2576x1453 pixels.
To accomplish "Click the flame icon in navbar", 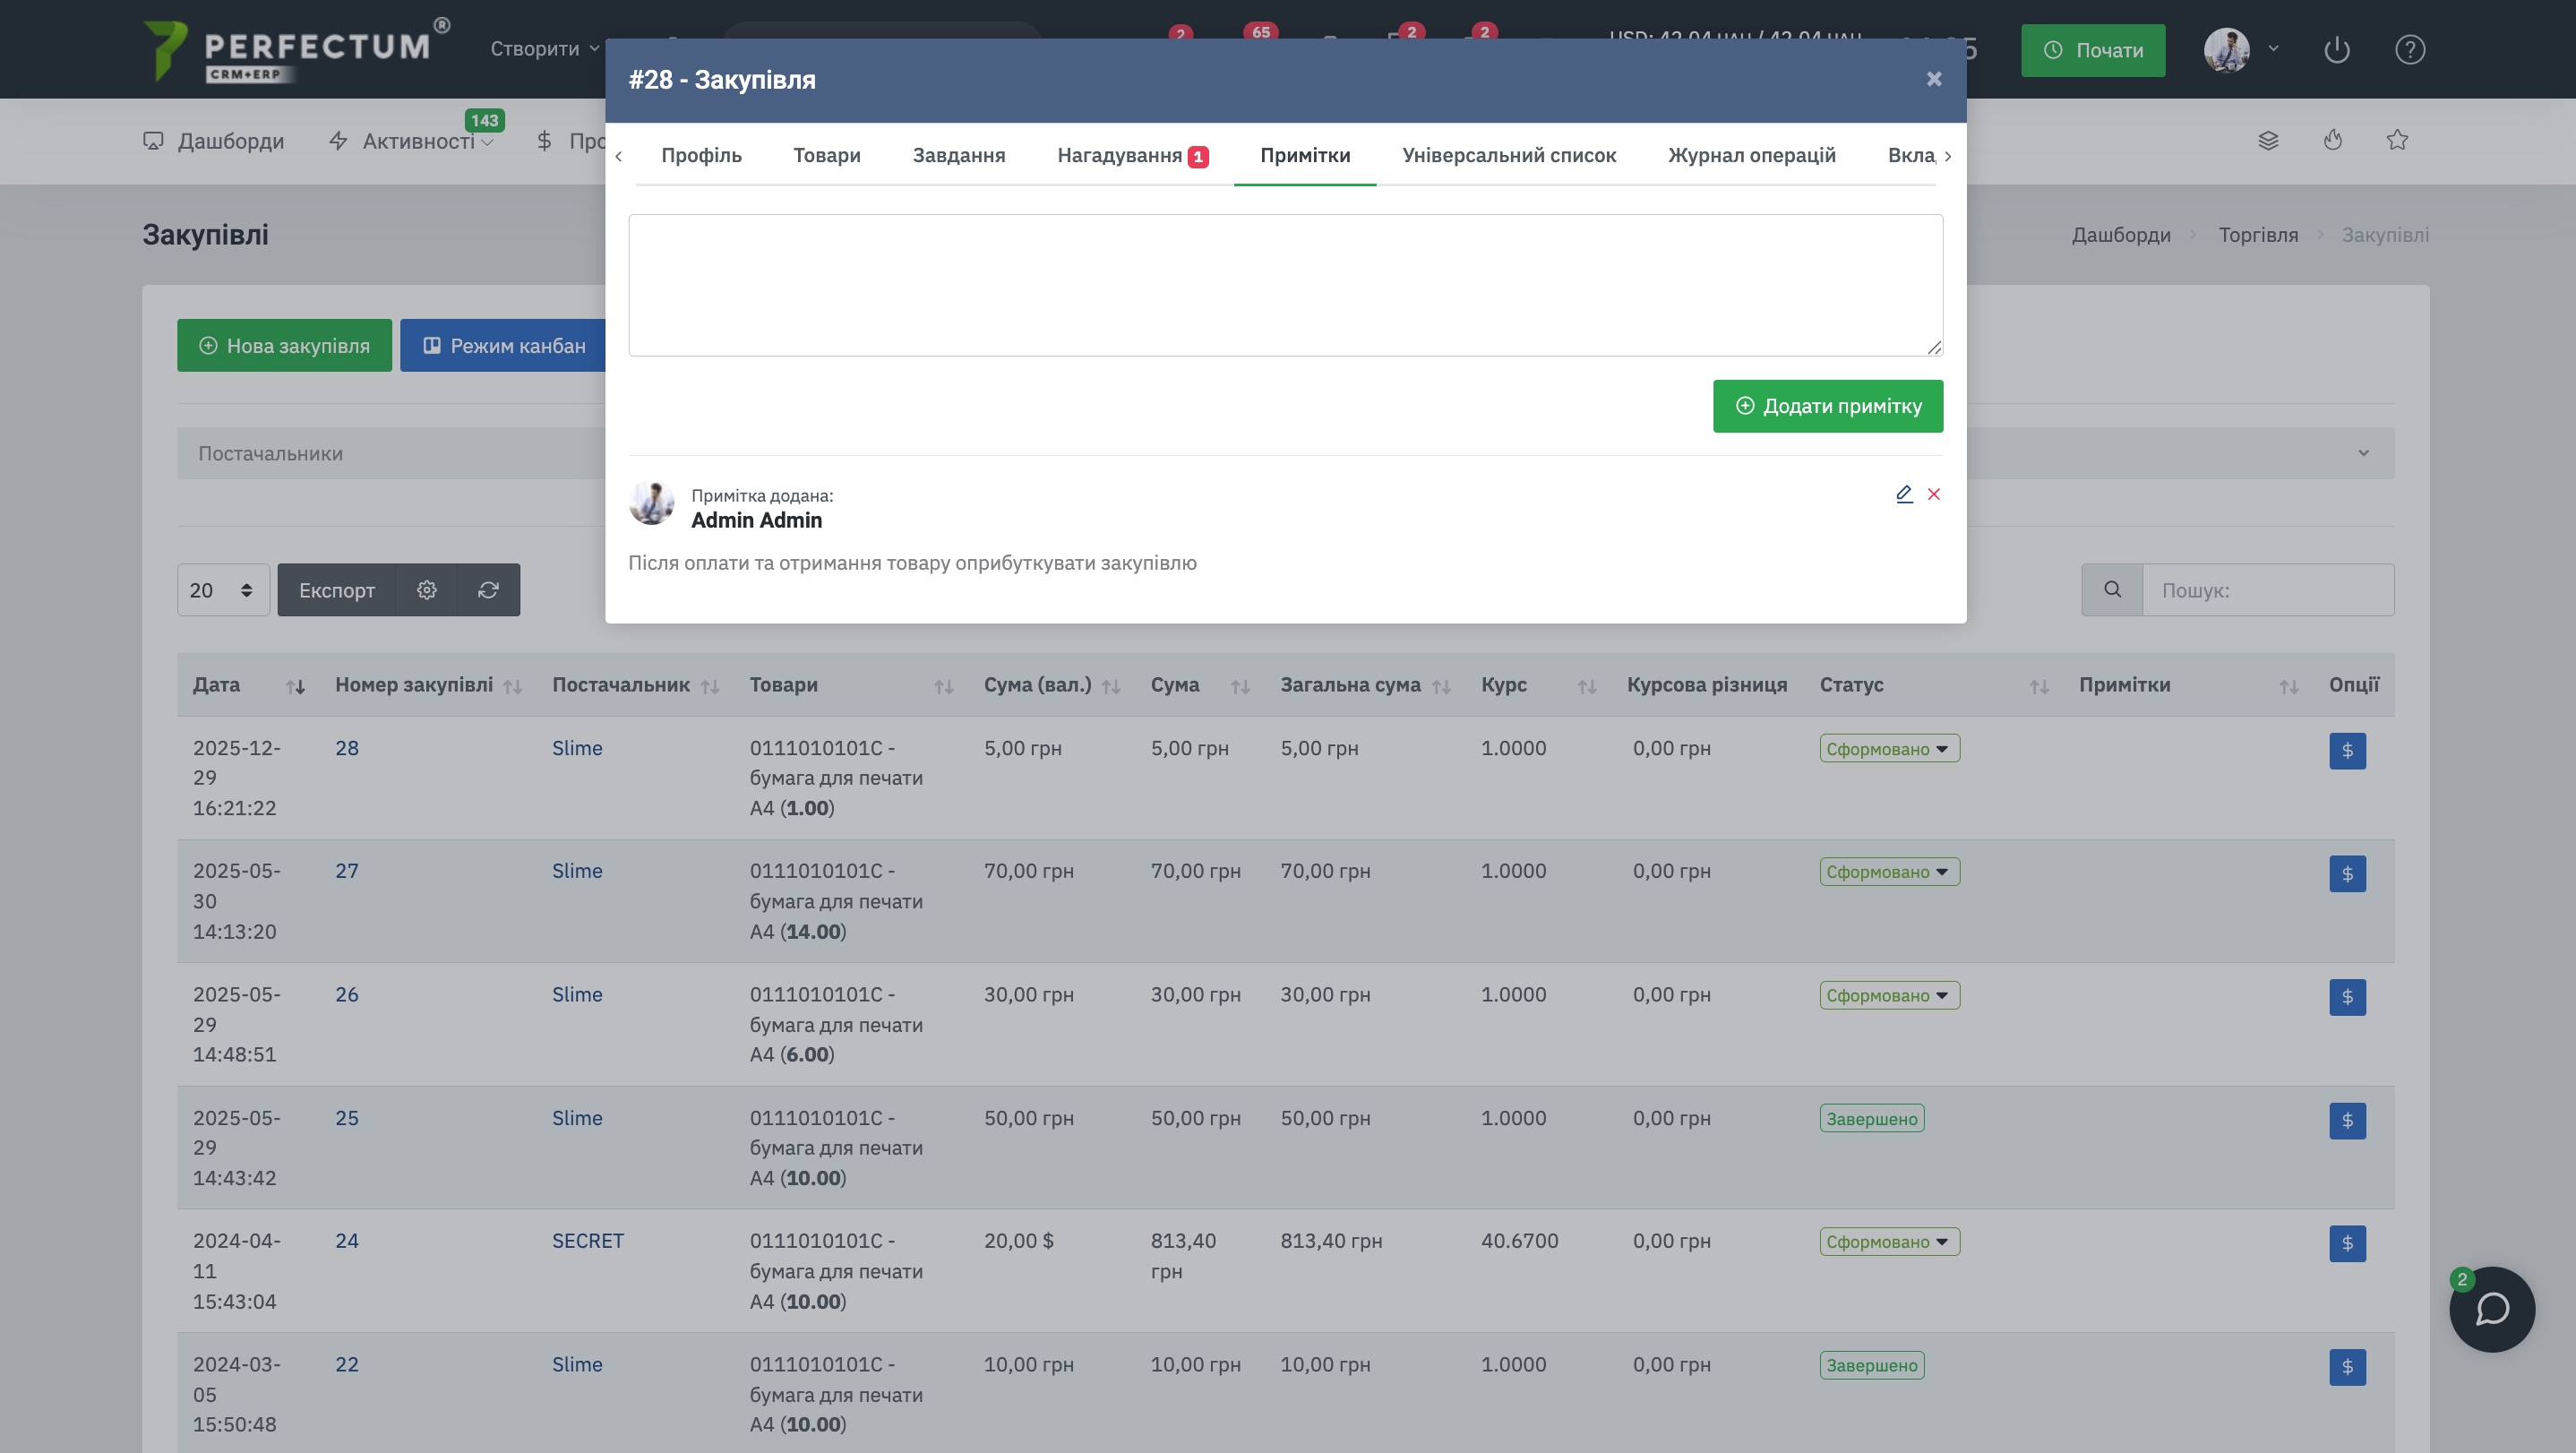I will (2333, 140).
